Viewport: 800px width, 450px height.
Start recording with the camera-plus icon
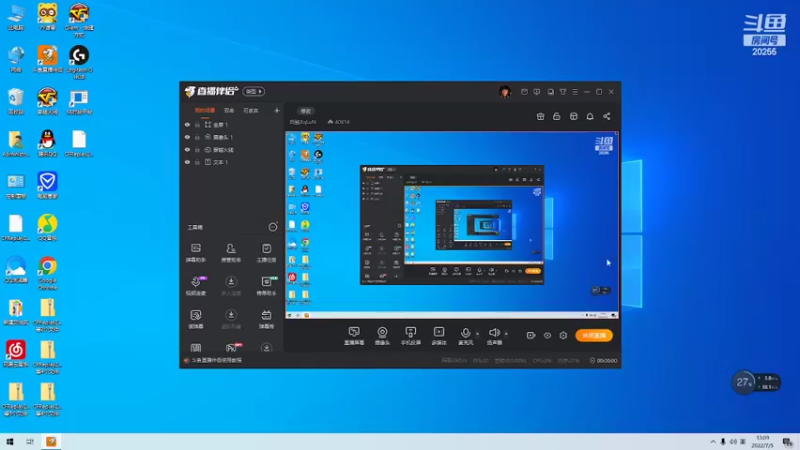pyautogui.click(x=531, y=335)
